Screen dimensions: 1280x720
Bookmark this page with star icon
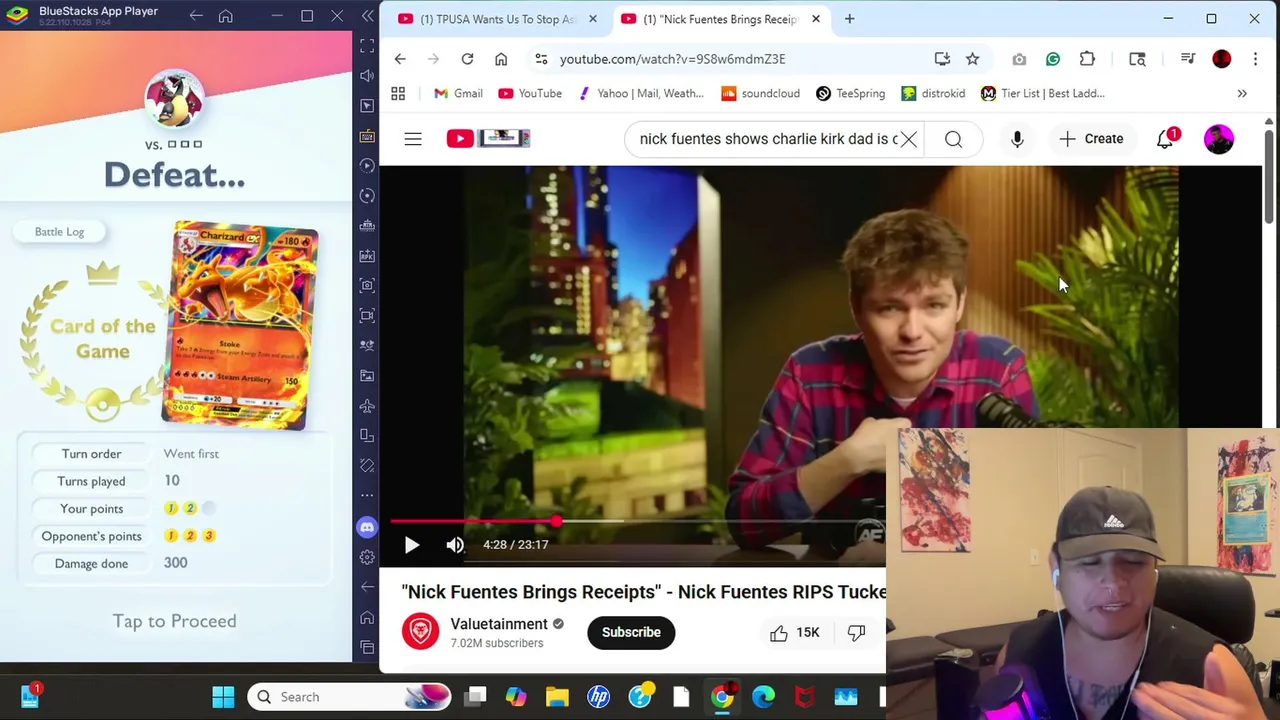point(972,59)
